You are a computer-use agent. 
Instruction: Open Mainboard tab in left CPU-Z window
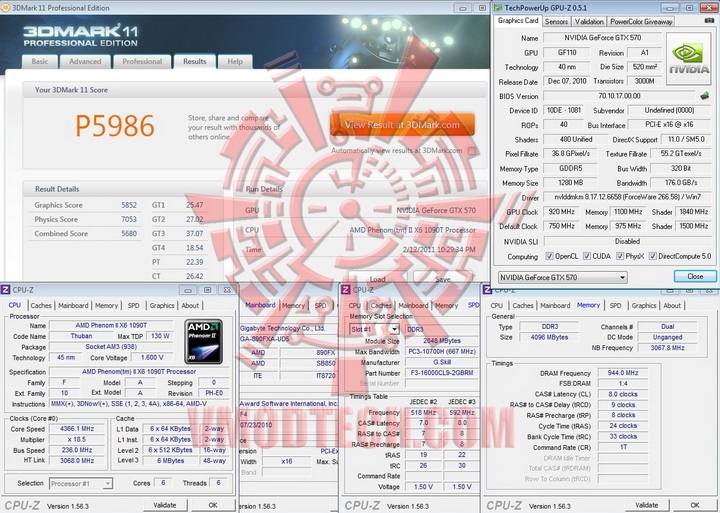[x=73, y=305]
